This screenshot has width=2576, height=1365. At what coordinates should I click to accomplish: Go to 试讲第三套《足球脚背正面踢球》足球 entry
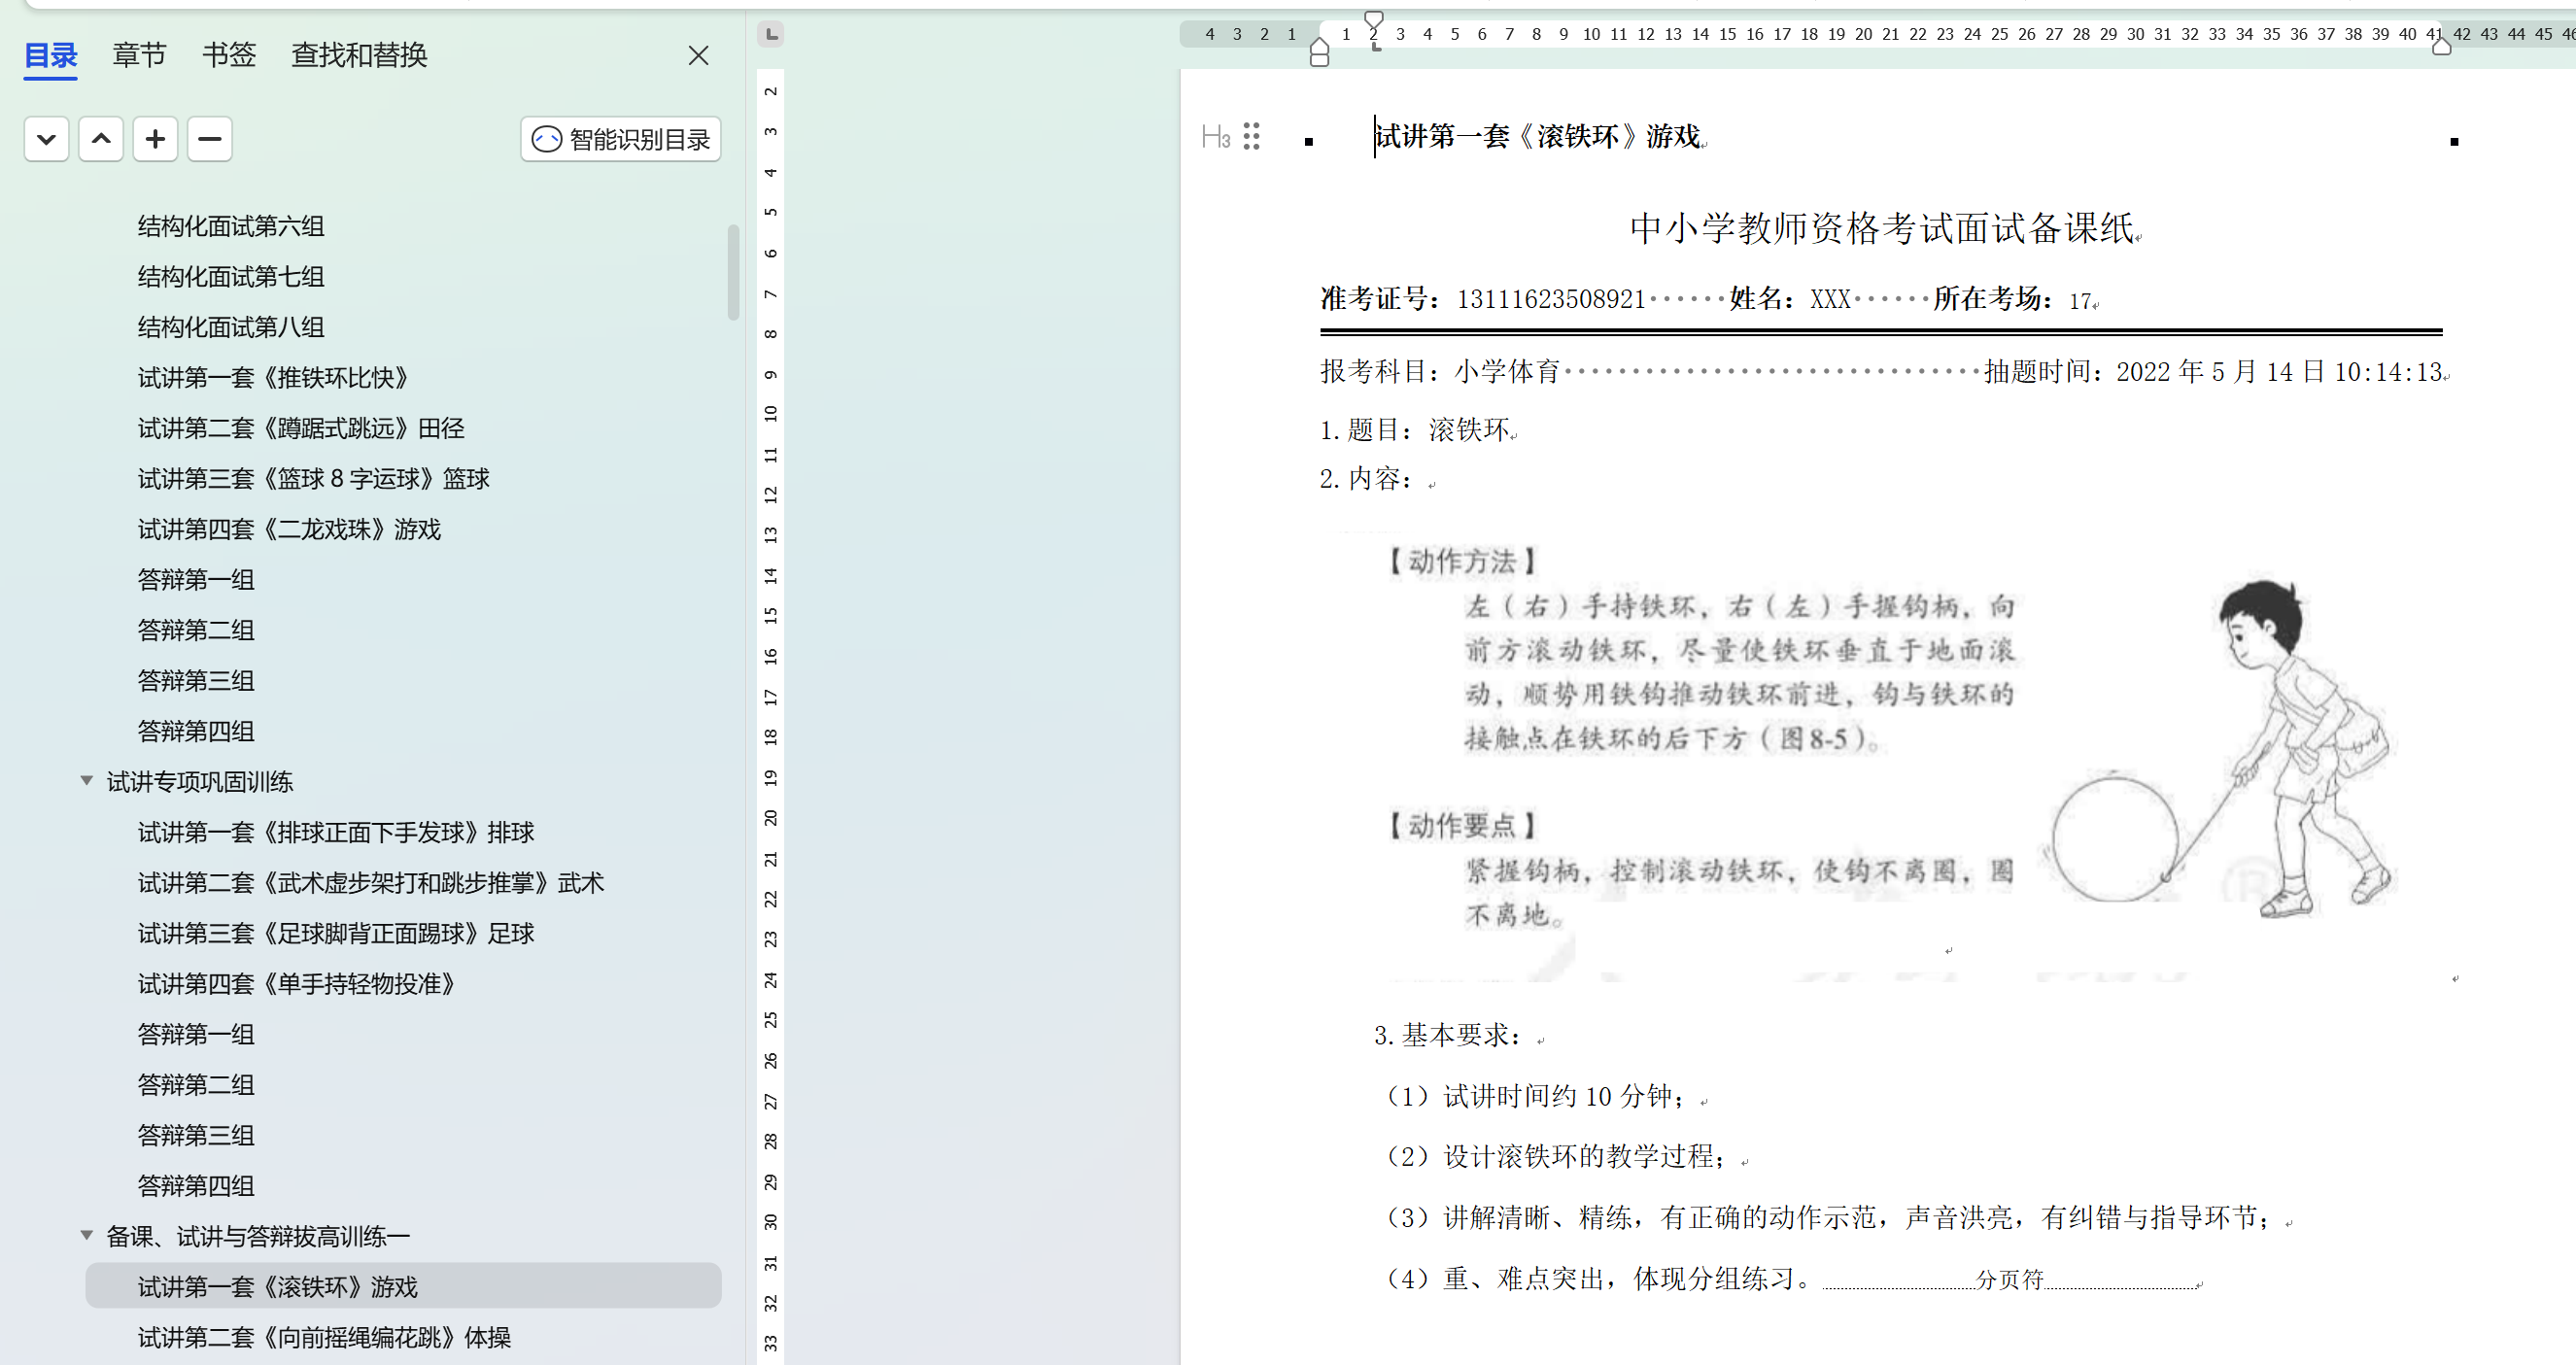[336, 933]
